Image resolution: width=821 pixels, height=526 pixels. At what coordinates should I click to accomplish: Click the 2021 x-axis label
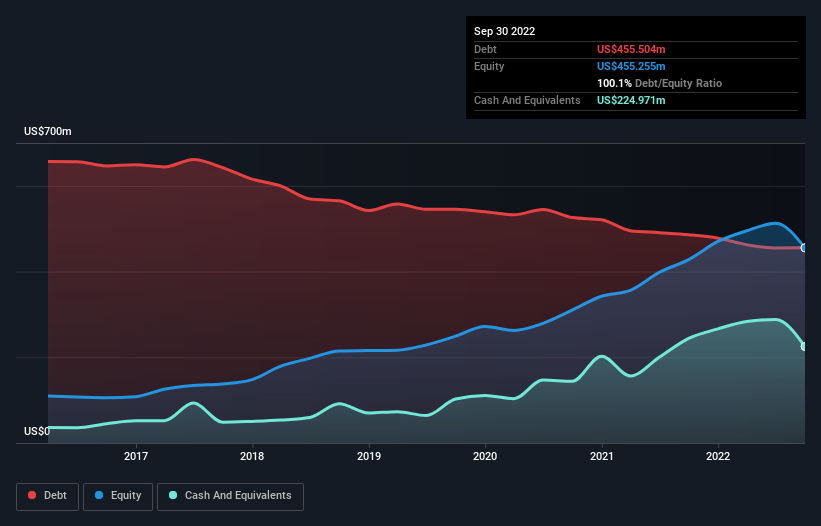[x=602, y=456]
